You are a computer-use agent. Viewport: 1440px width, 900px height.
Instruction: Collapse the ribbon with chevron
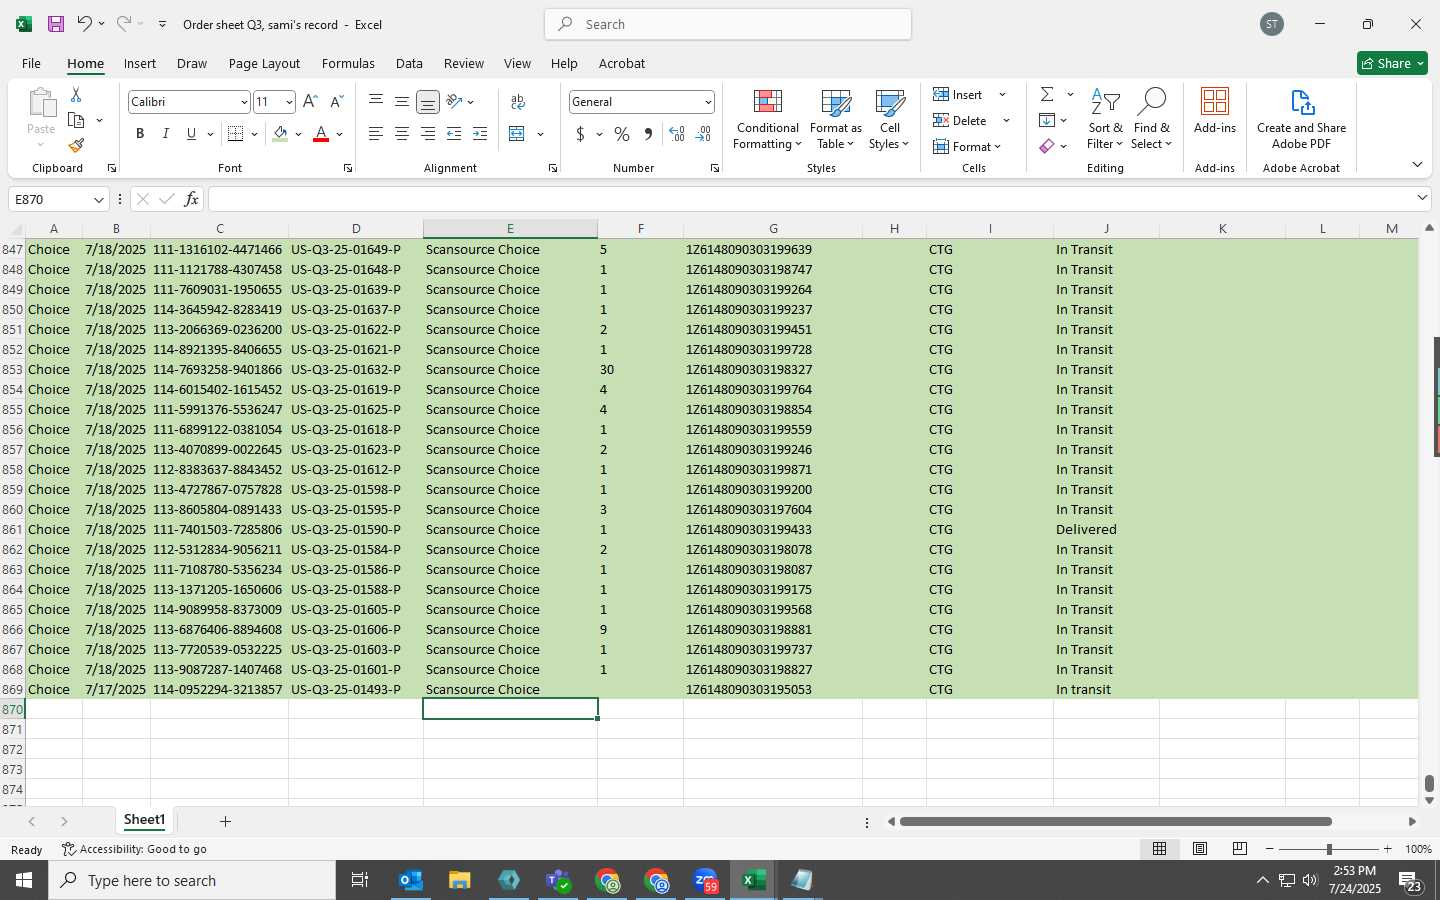coord(1417,164)
